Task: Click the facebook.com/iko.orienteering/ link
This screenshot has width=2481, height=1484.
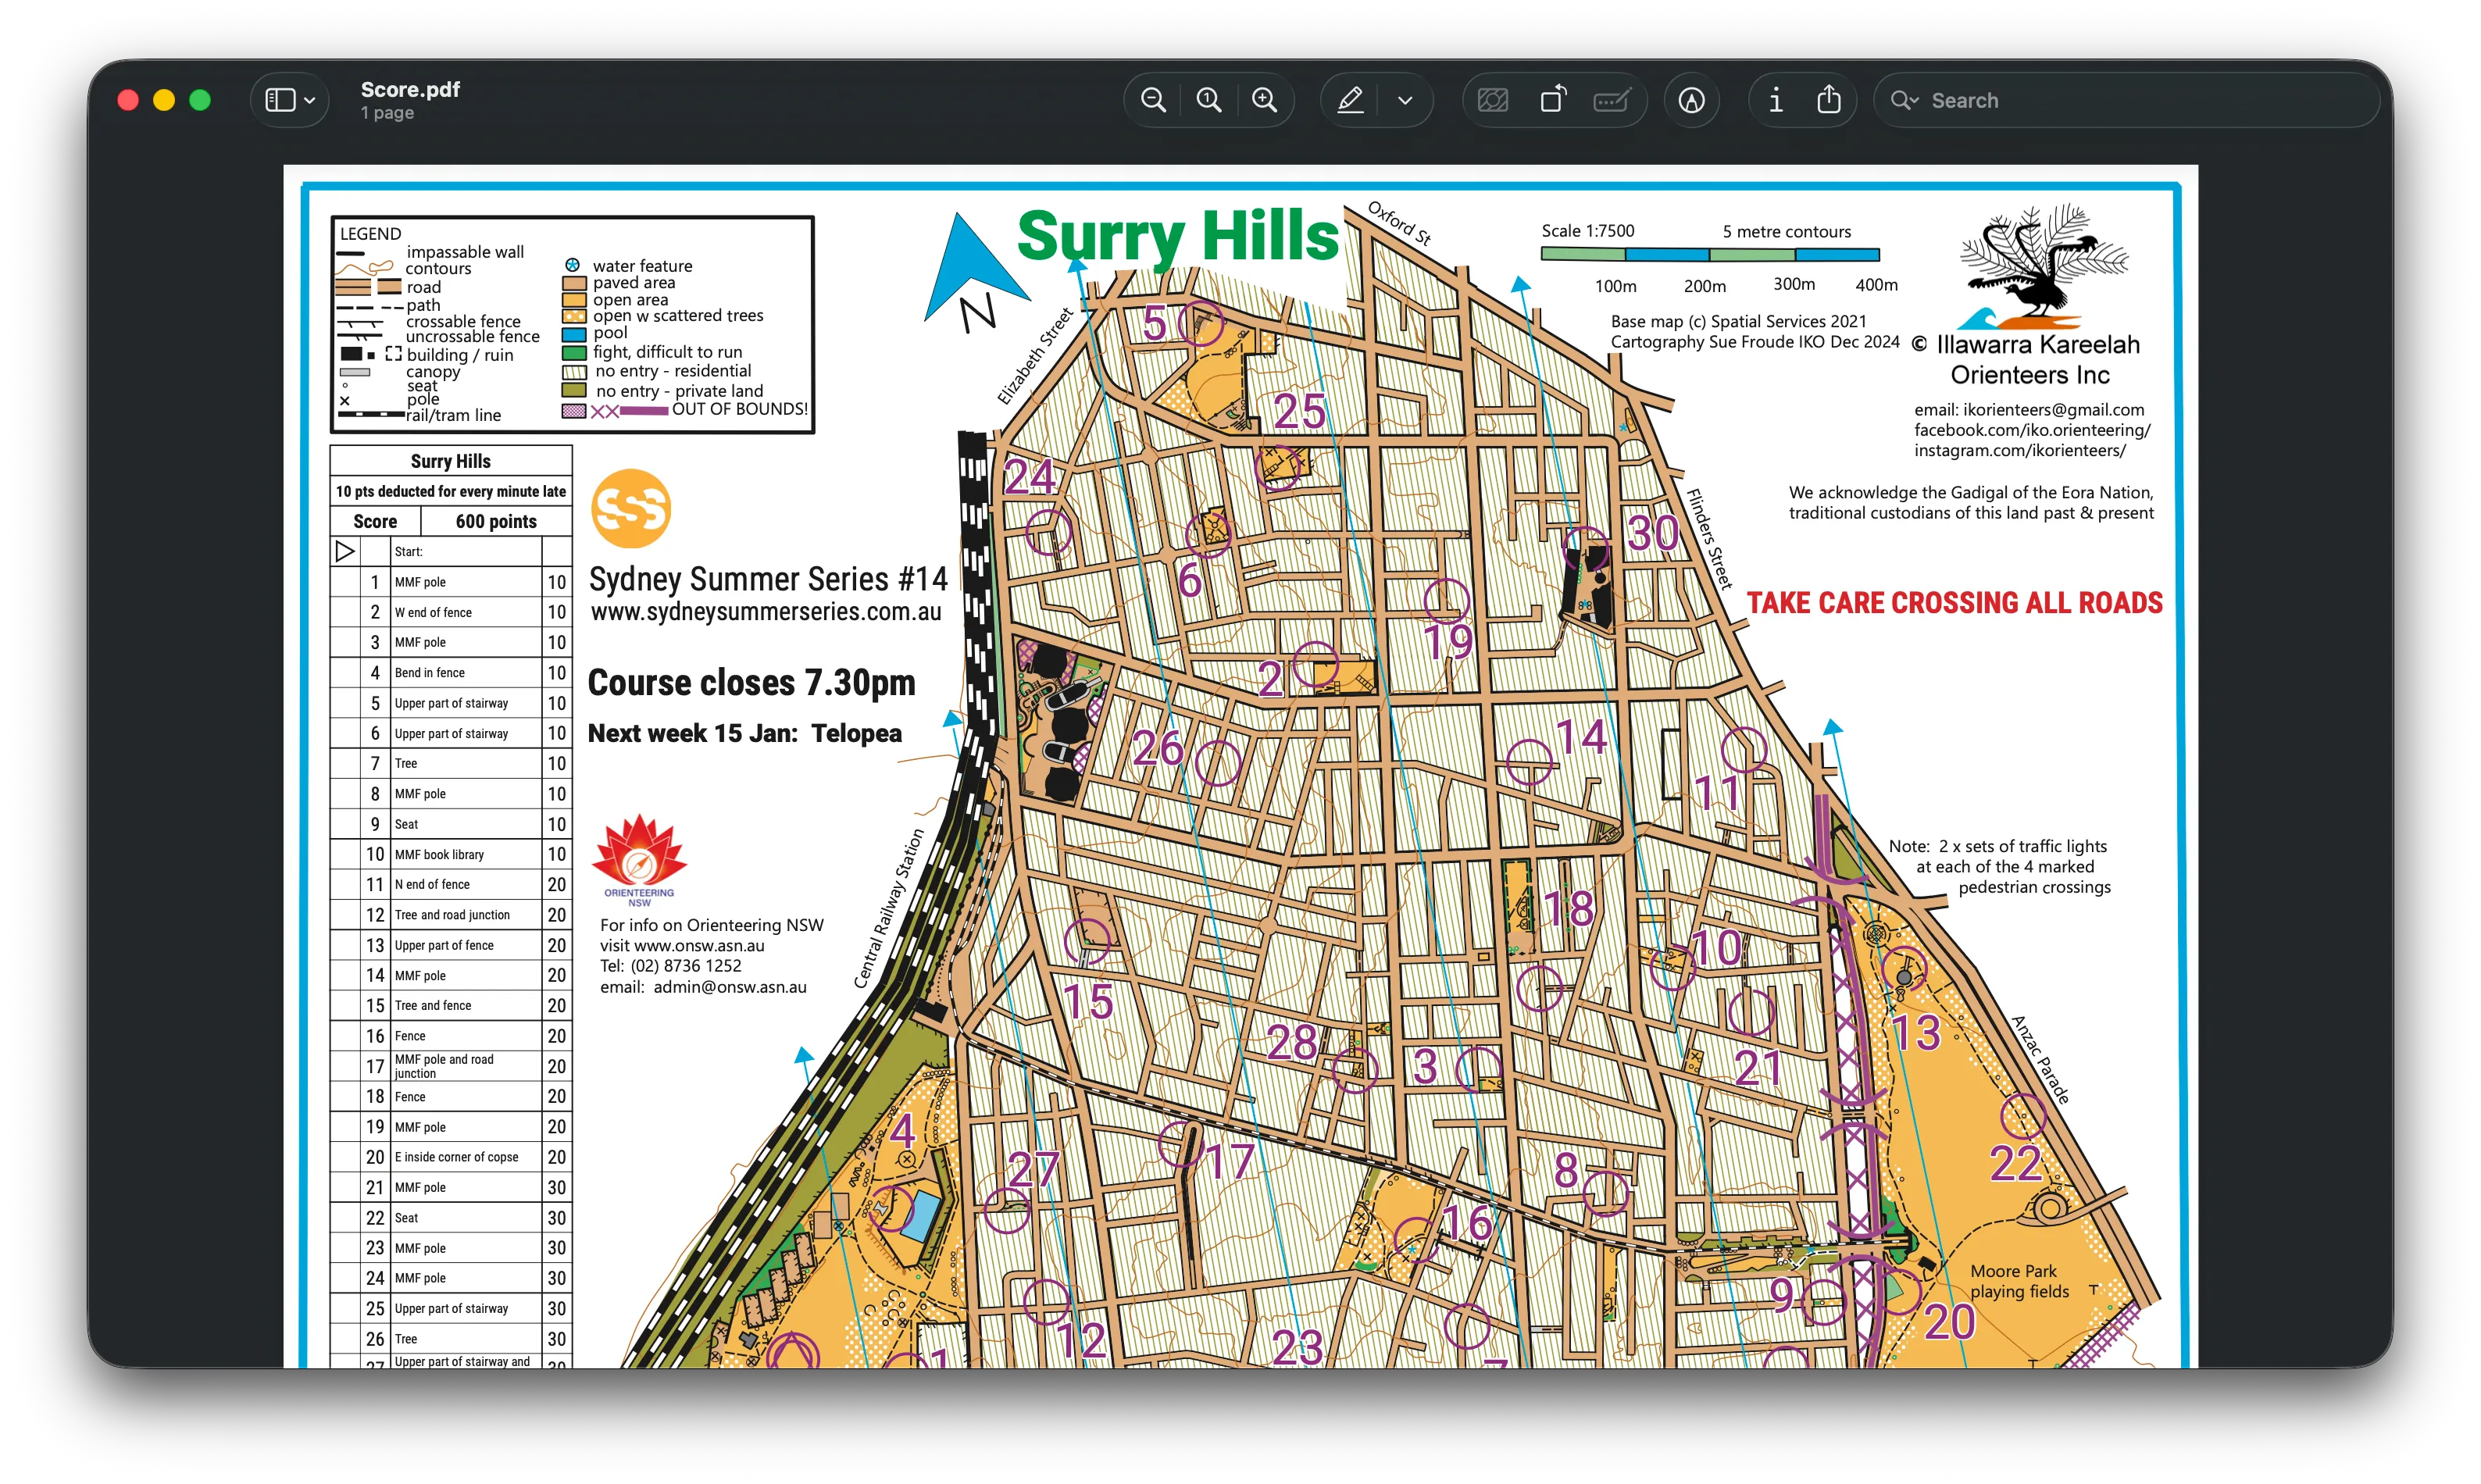Action: pos(2032,430)
